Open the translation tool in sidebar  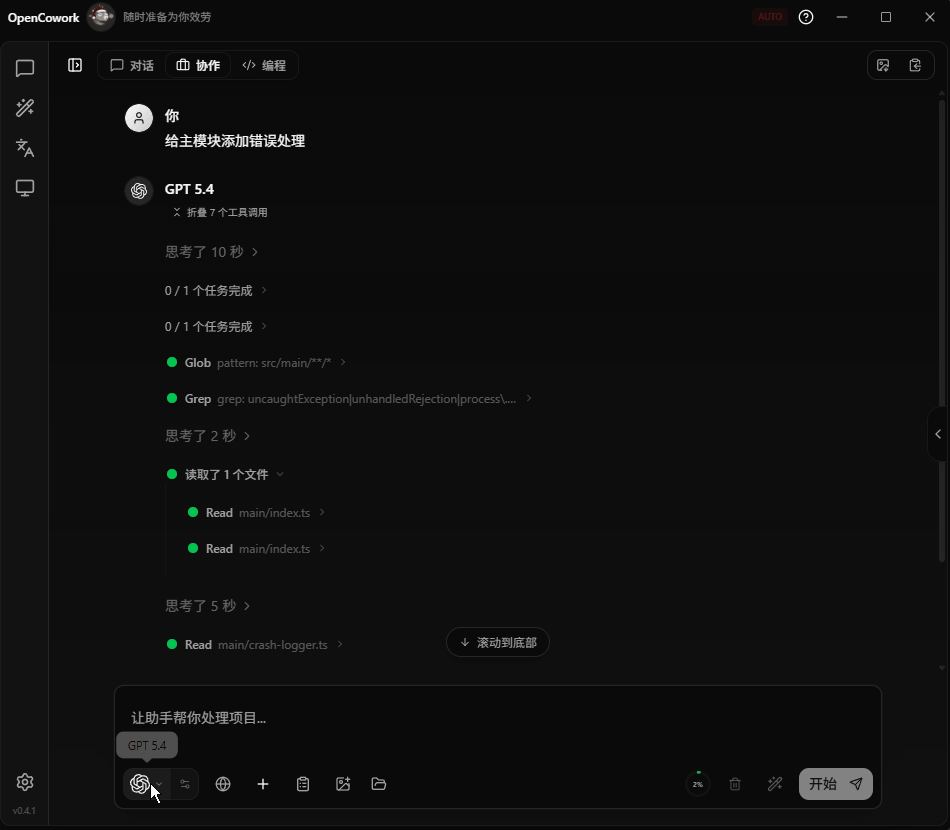(25, 148)
